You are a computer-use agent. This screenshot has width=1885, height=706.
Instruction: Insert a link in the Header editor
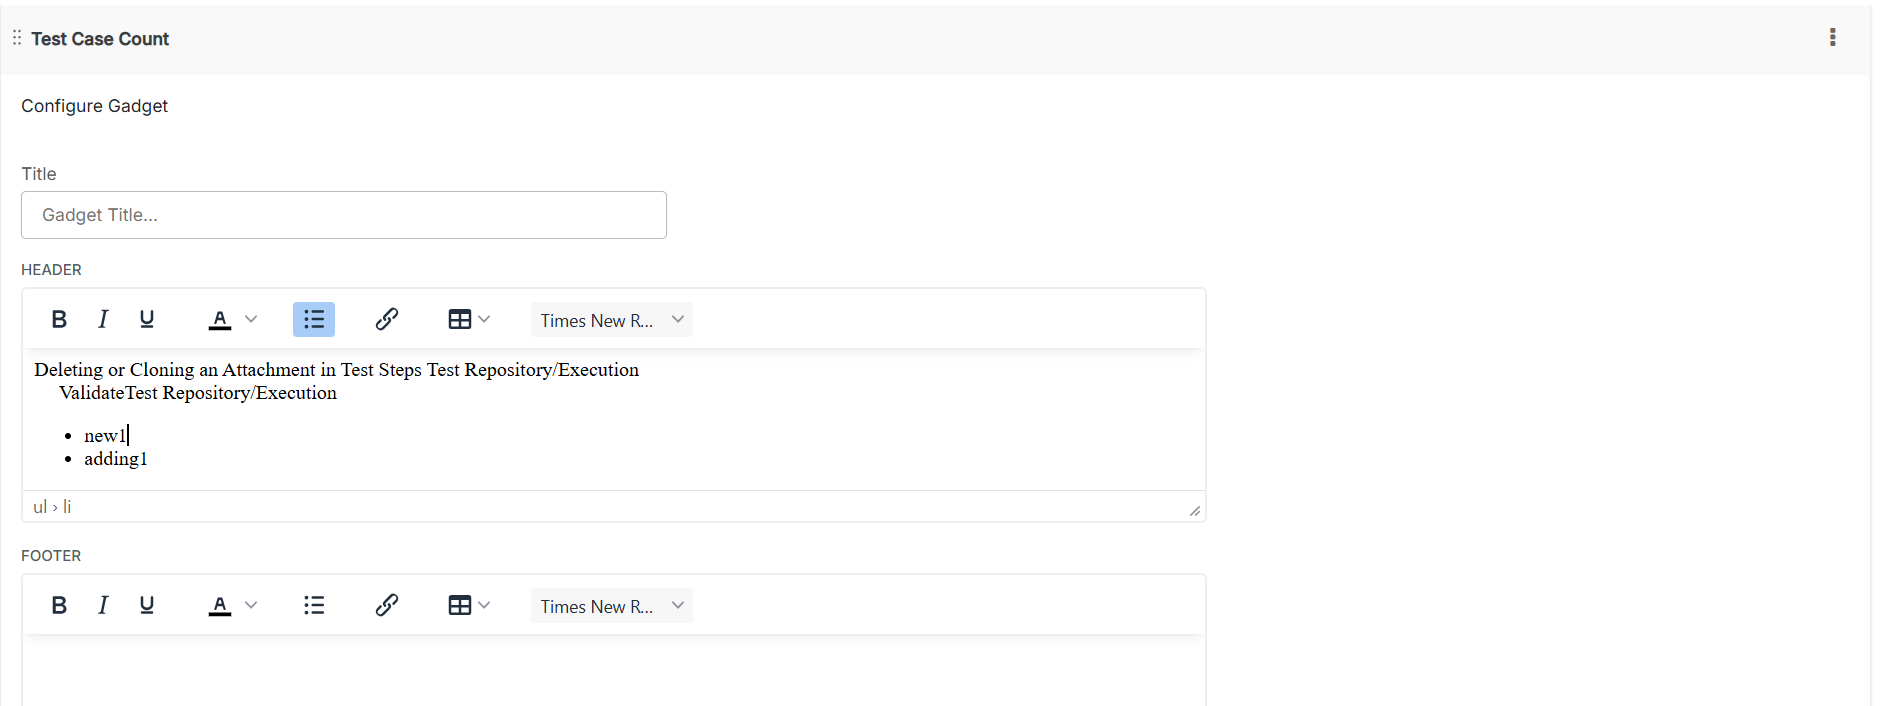pyautogui.click(x=387, y=319)
